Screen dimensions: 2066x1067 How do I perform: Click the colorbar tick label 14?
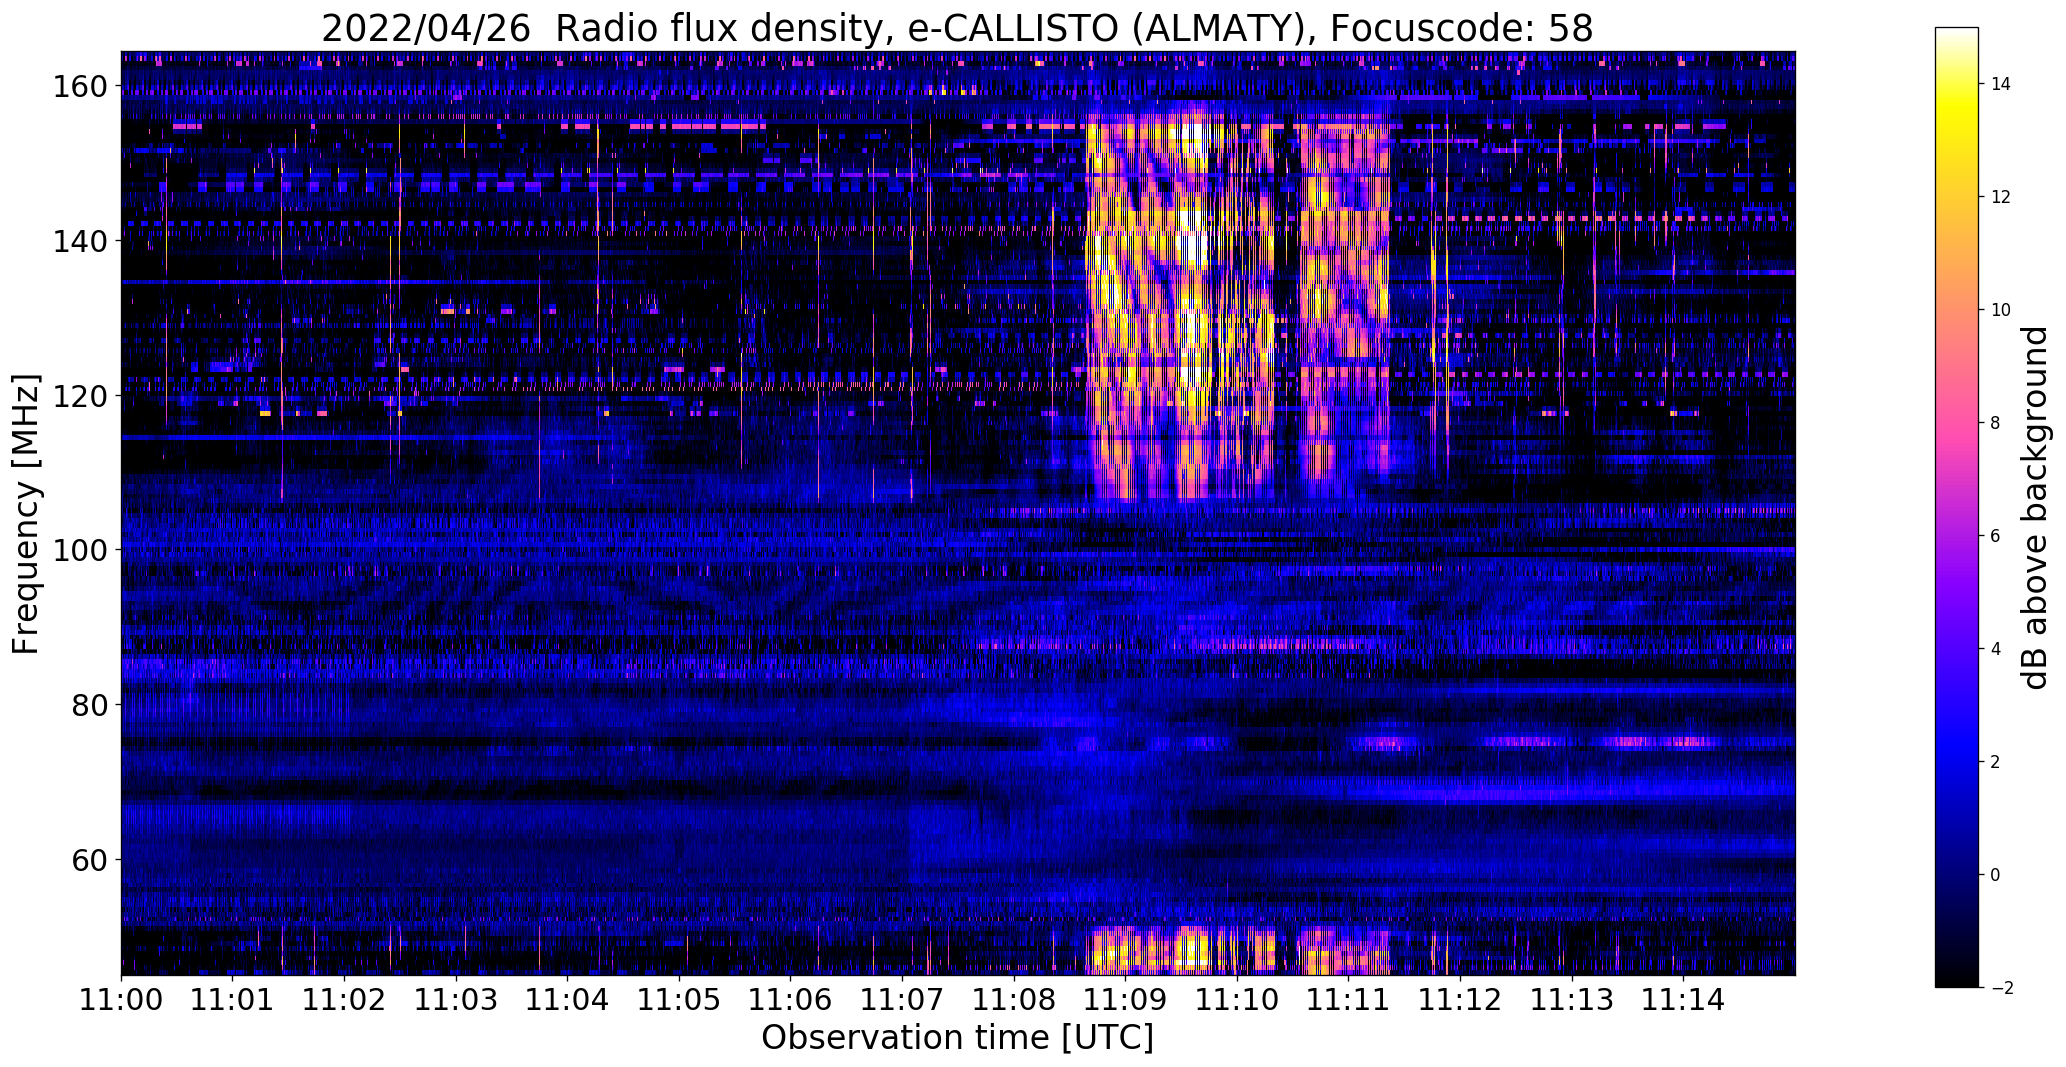[2001, 84]
